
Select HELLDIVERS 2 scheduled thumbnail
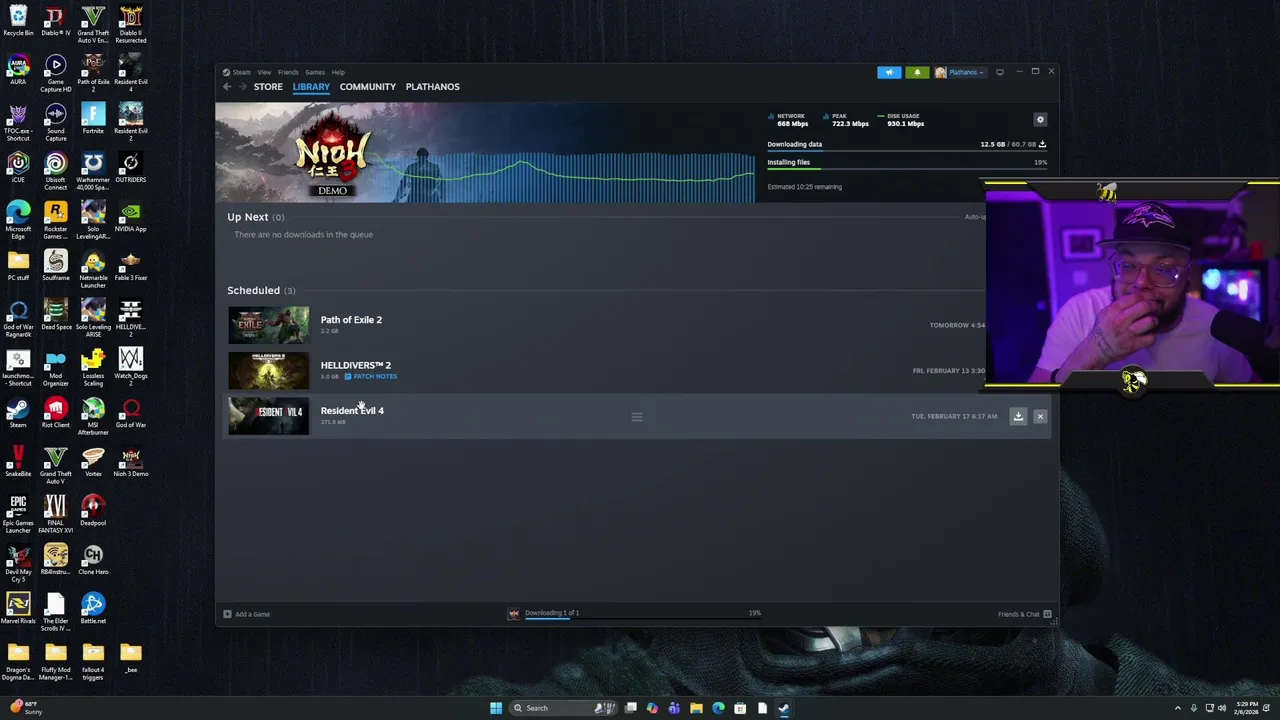(x=268, y=371)
